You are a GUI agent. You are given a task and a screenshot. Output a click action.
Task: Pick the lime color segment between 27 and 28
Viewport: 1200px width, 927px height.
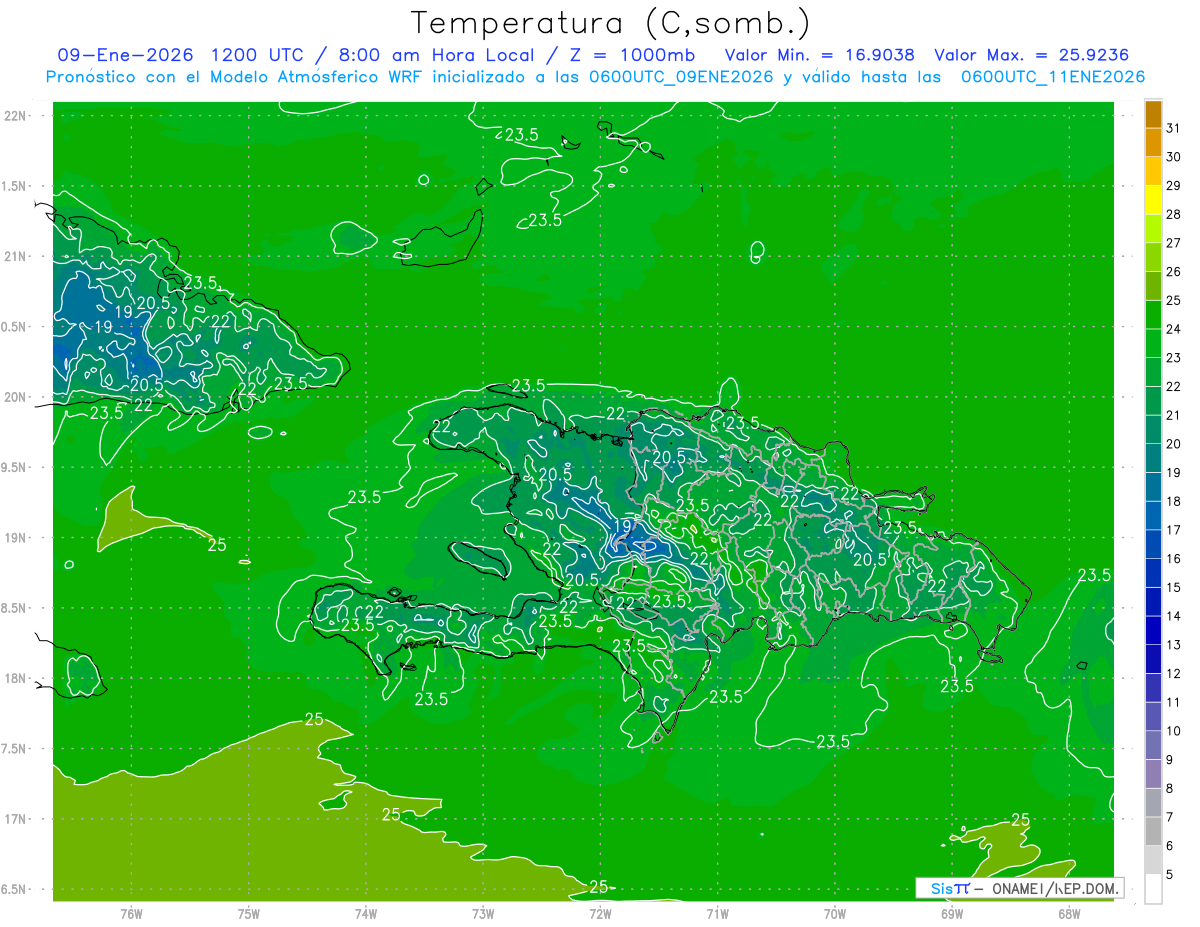(1153, 228)
